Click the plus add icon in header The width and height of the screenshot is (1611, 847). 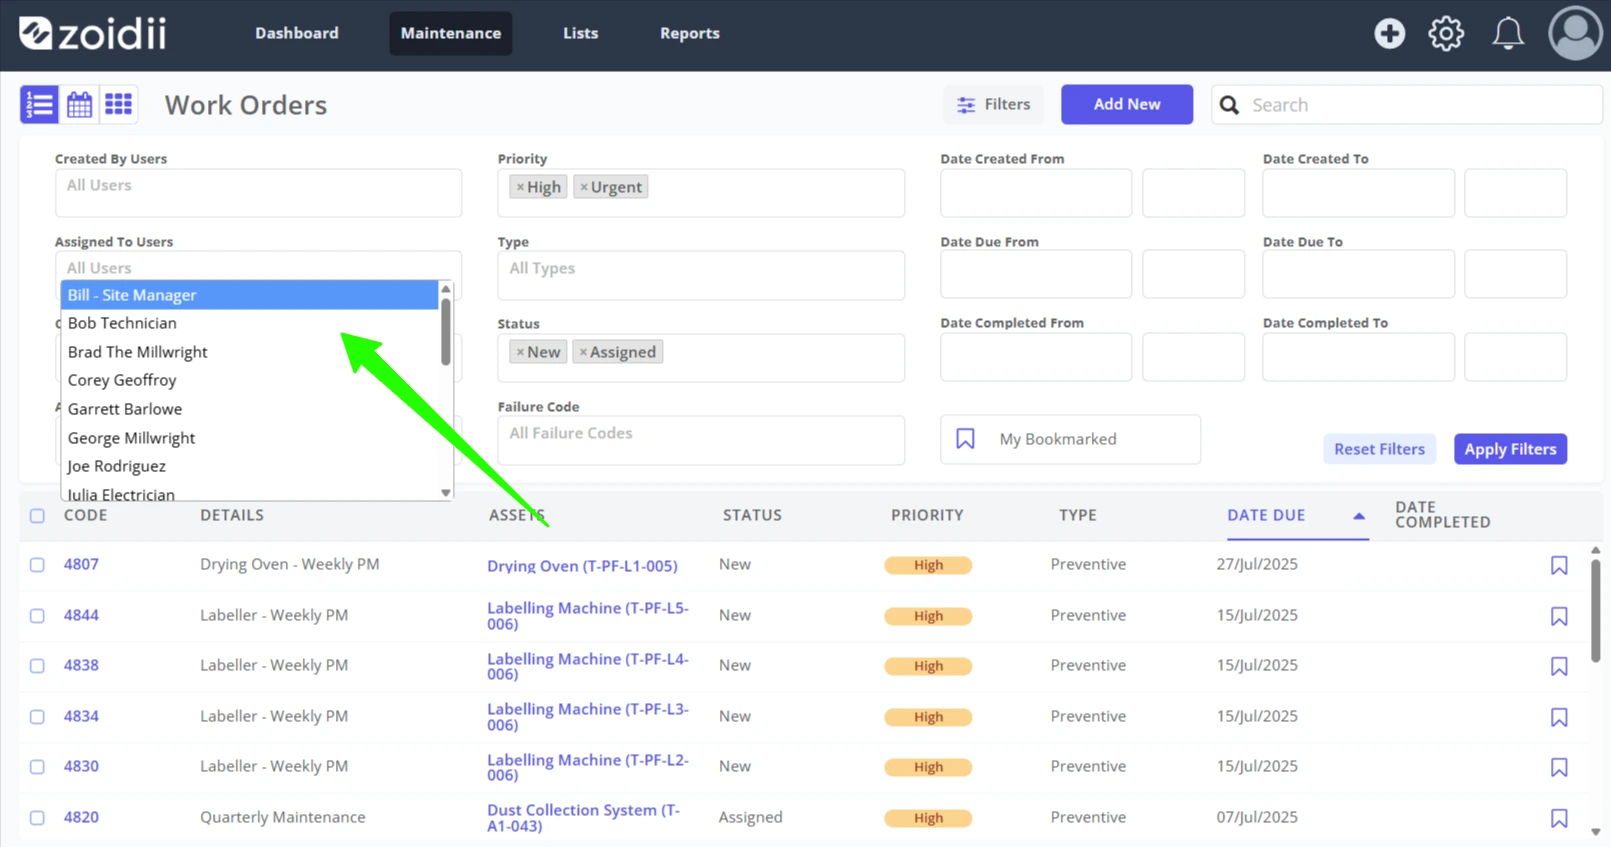coord(1389,33)
